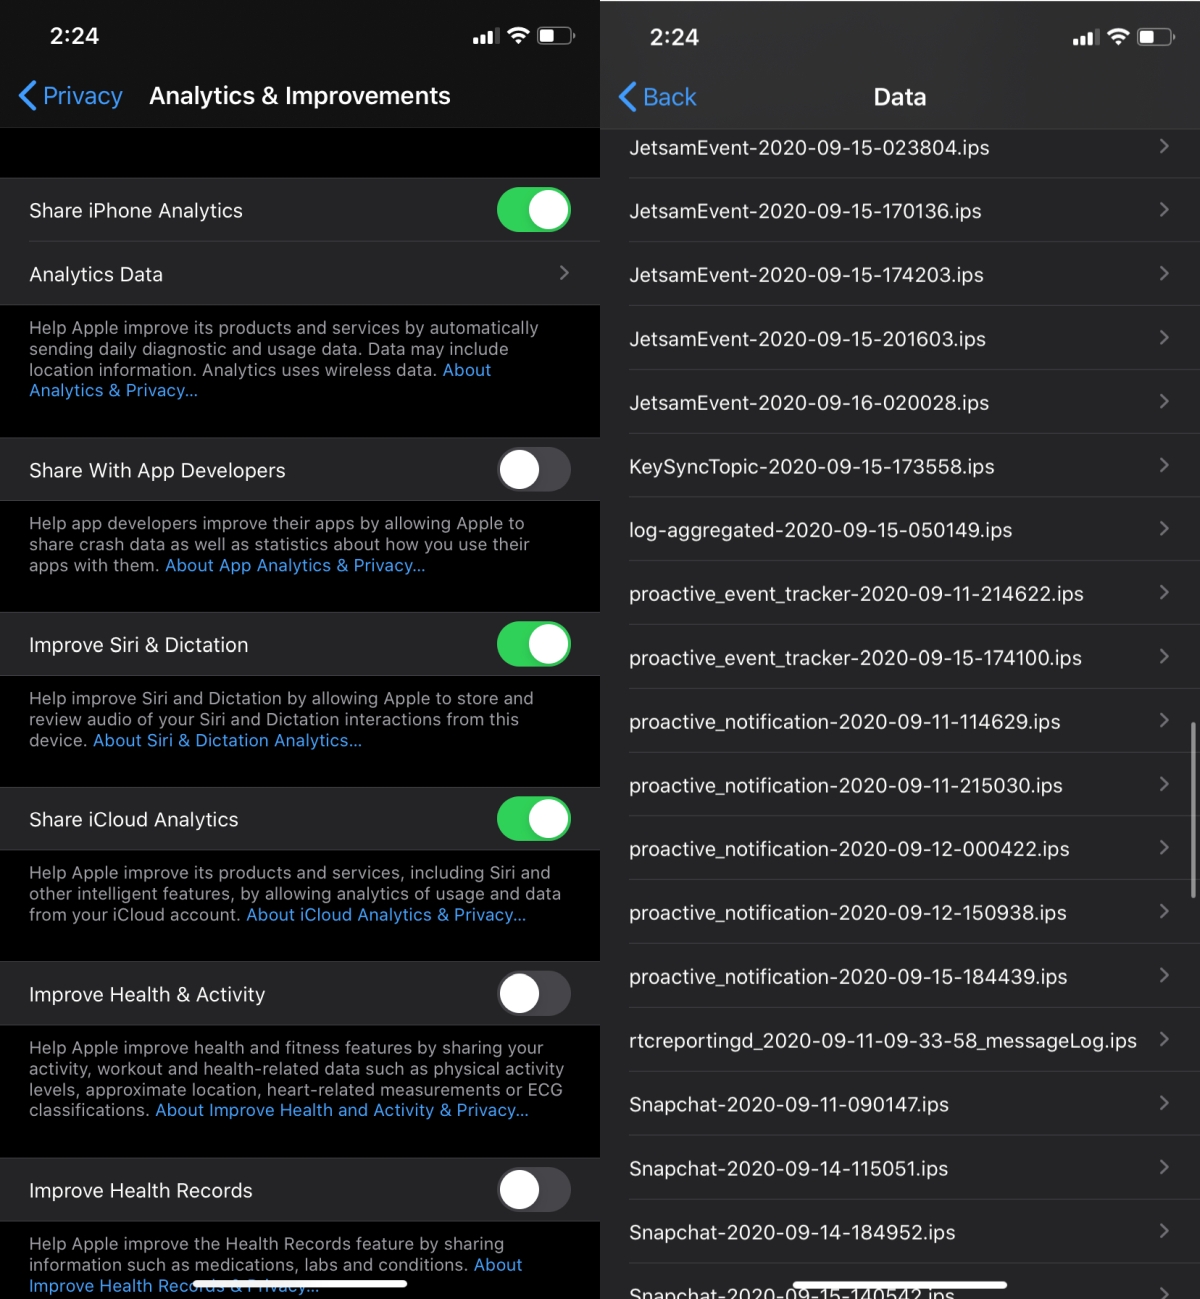
Task: Open proactive_notification-2020-09-12-000422.ips chevron
Action: pyautogui.click(x=1164, y=848)
